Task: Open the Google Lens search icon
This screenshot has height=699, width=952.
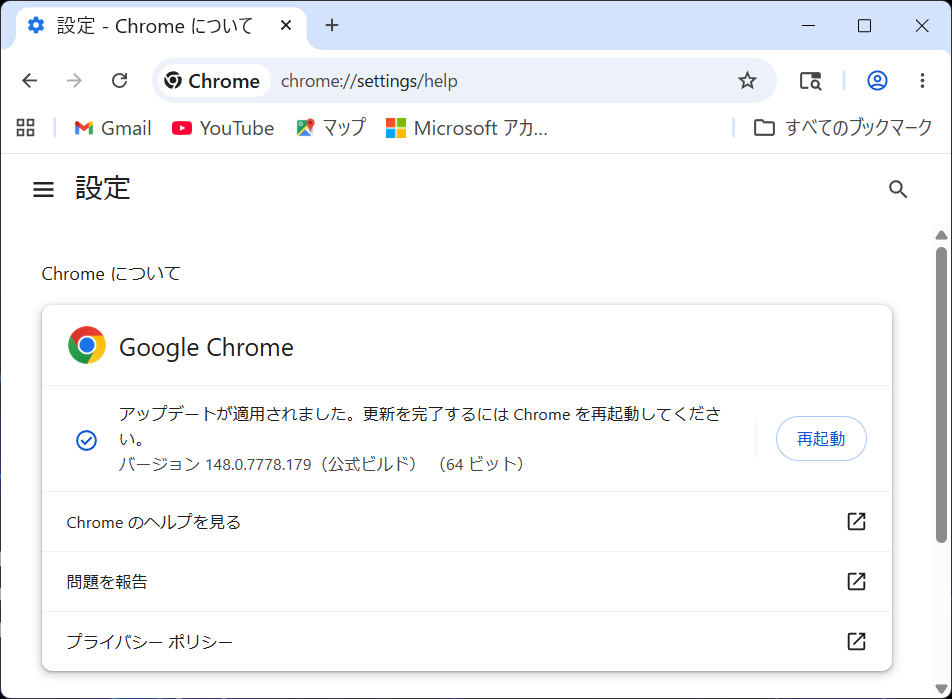Action: click(x=810, y=81)
